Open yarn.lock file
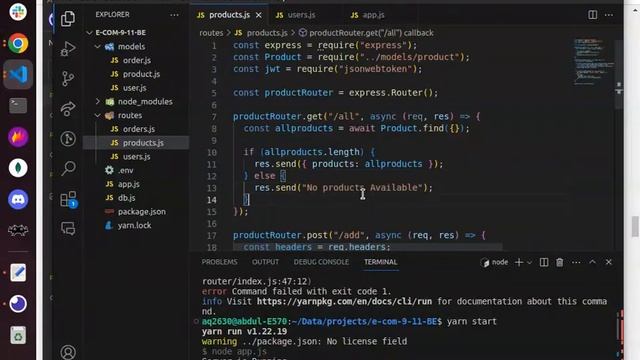 coord(134,225)
